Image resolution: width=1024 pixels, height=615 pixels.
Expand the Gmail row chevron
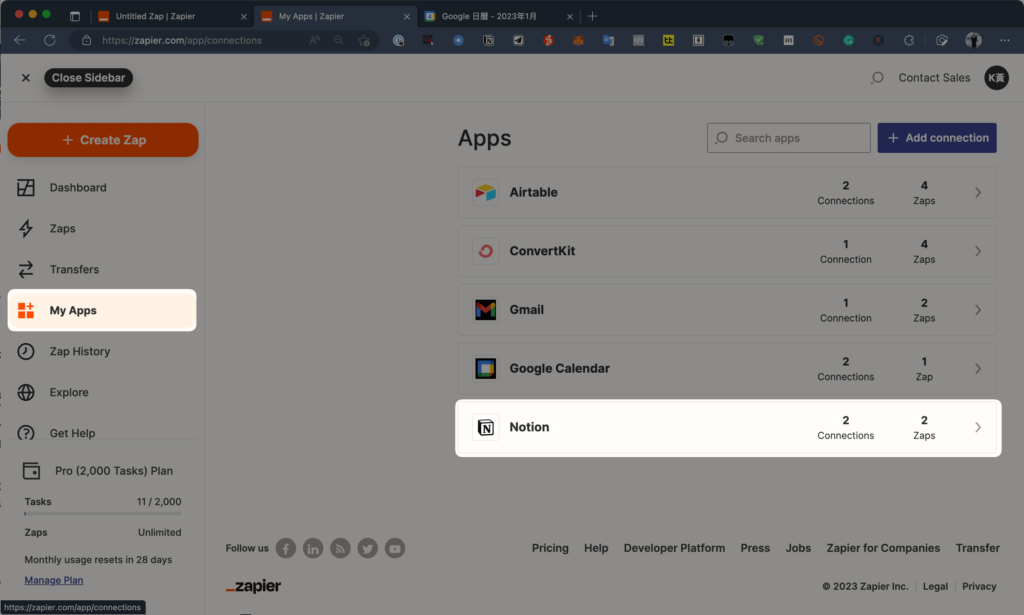[978, 309]
